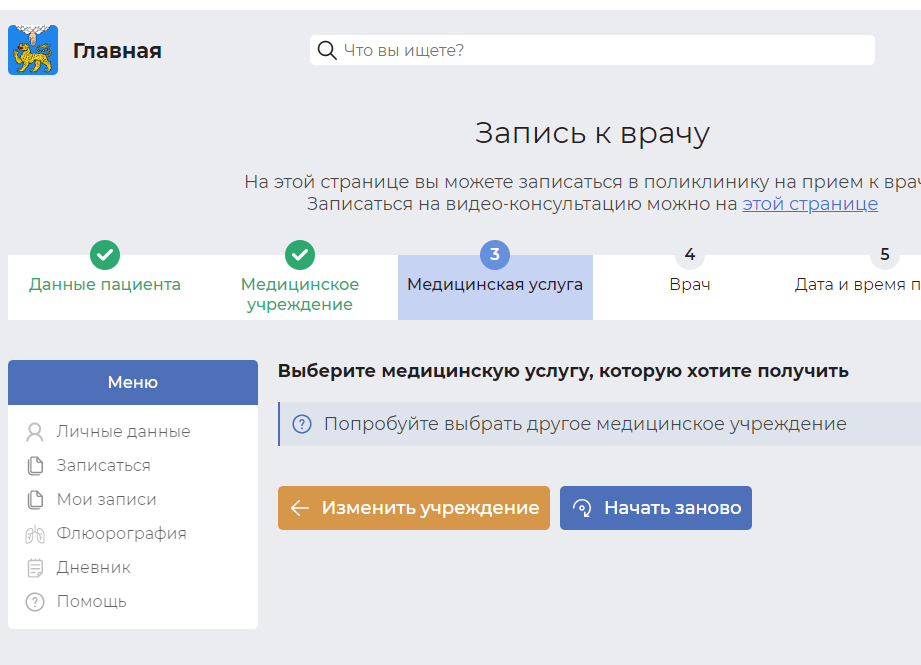
Task: Click the Помощь question mark icon
Action: coord(35,601)
